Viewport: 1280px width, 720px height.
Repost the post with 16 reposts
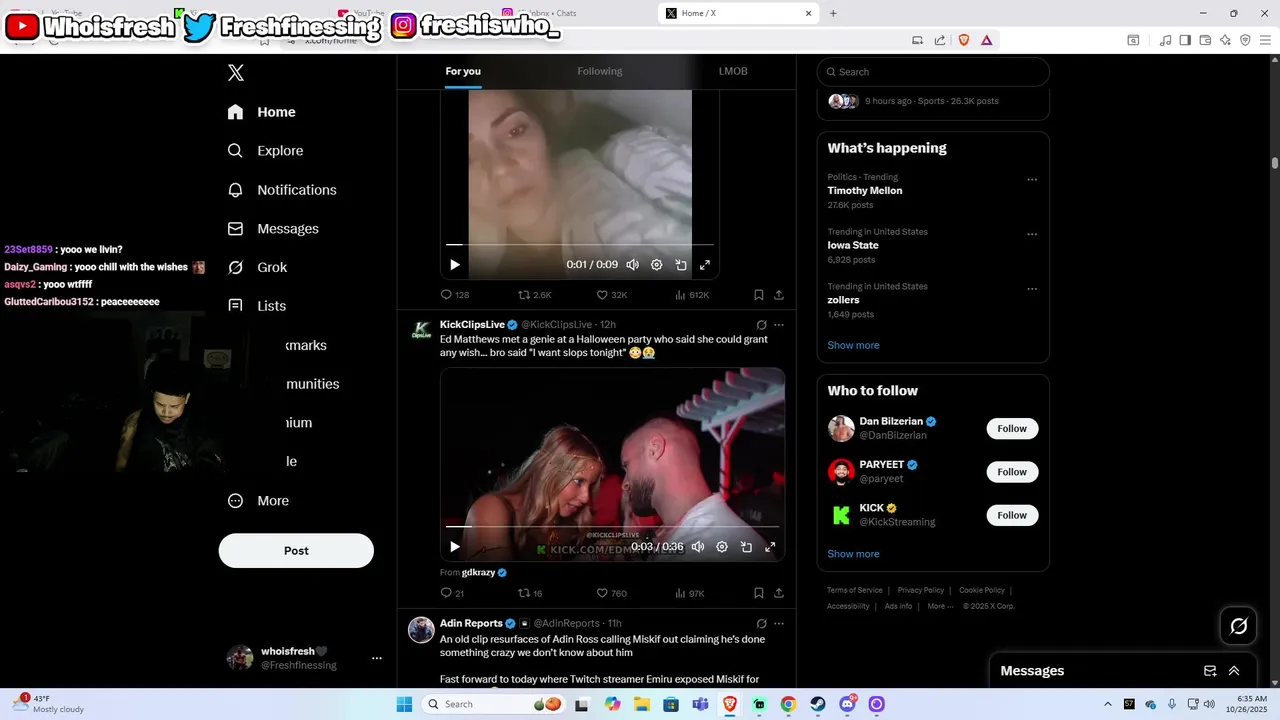coord(530,593)
